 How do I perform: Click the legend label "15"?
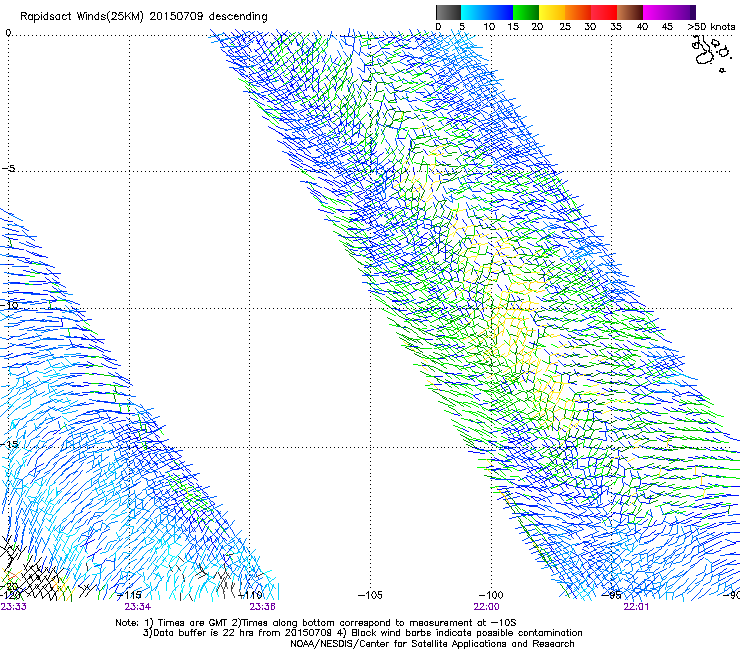tap(513, 26)
